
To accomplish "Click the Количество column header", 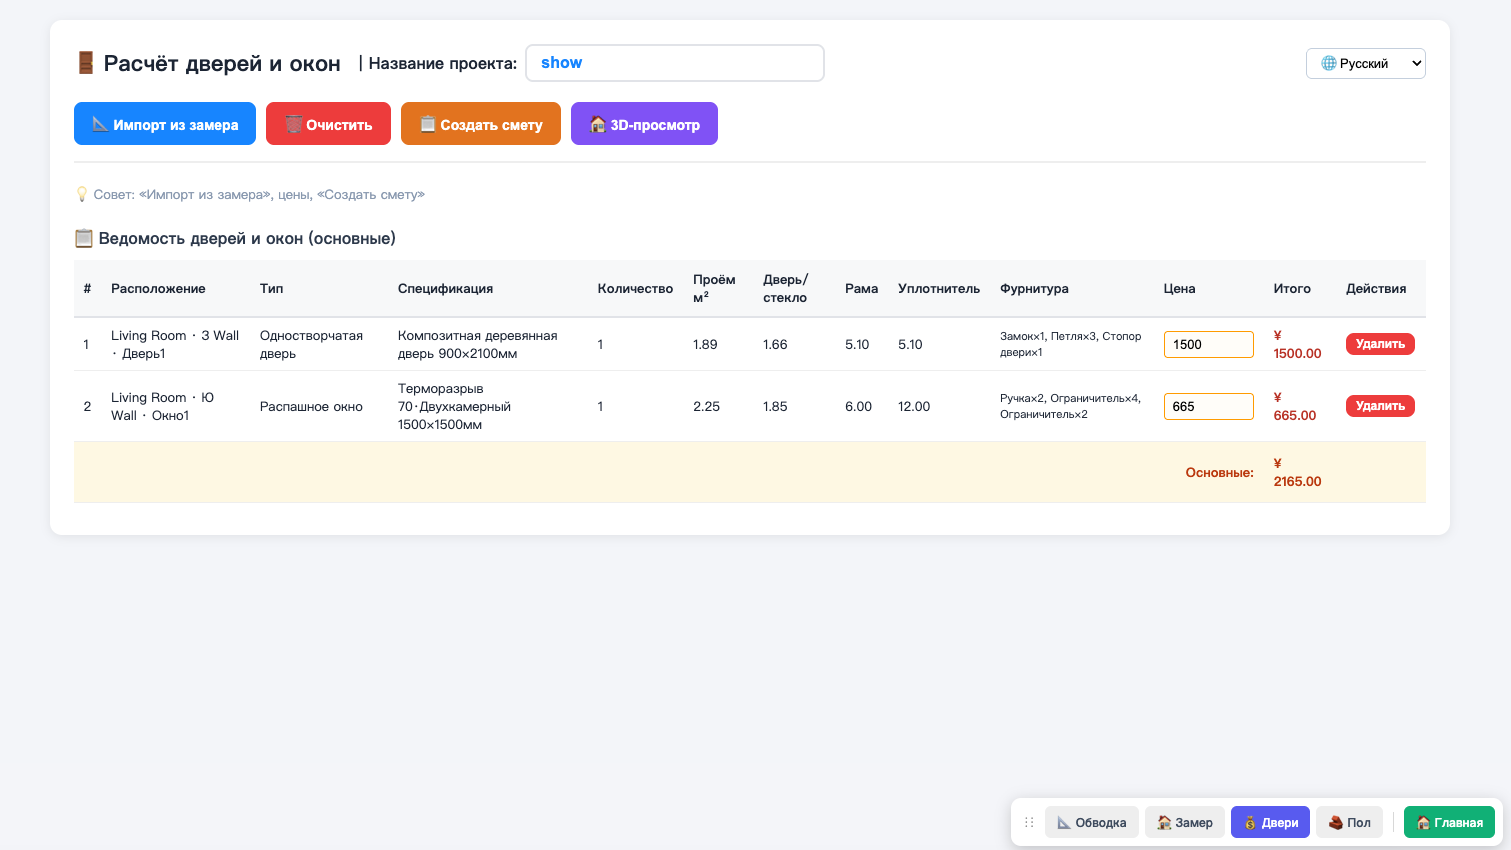I will (x=635, y=289).
